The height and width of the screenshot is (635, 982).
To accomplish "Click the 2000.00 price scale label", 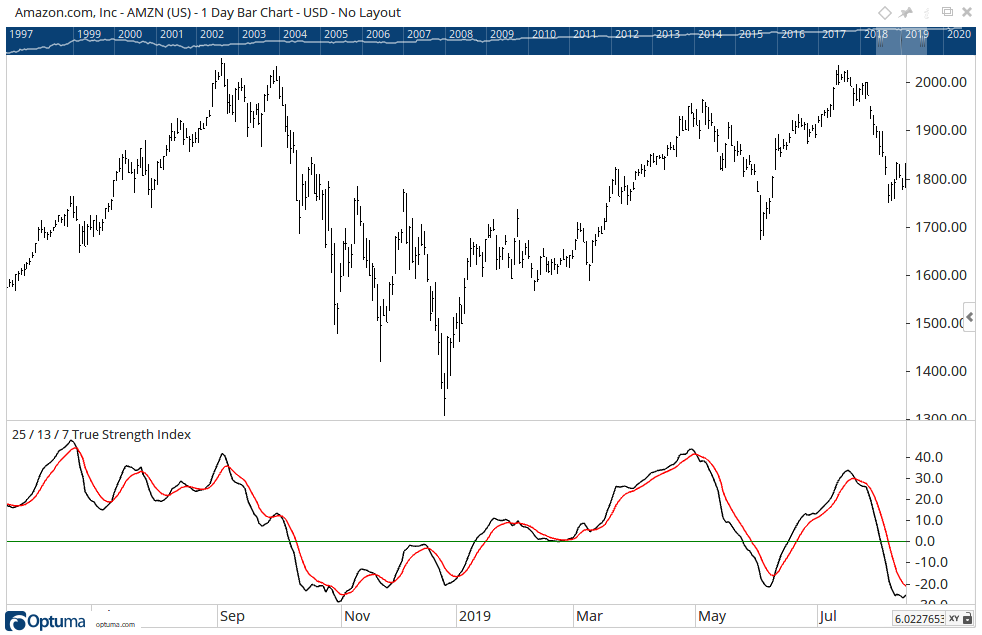I will [941, 82].
